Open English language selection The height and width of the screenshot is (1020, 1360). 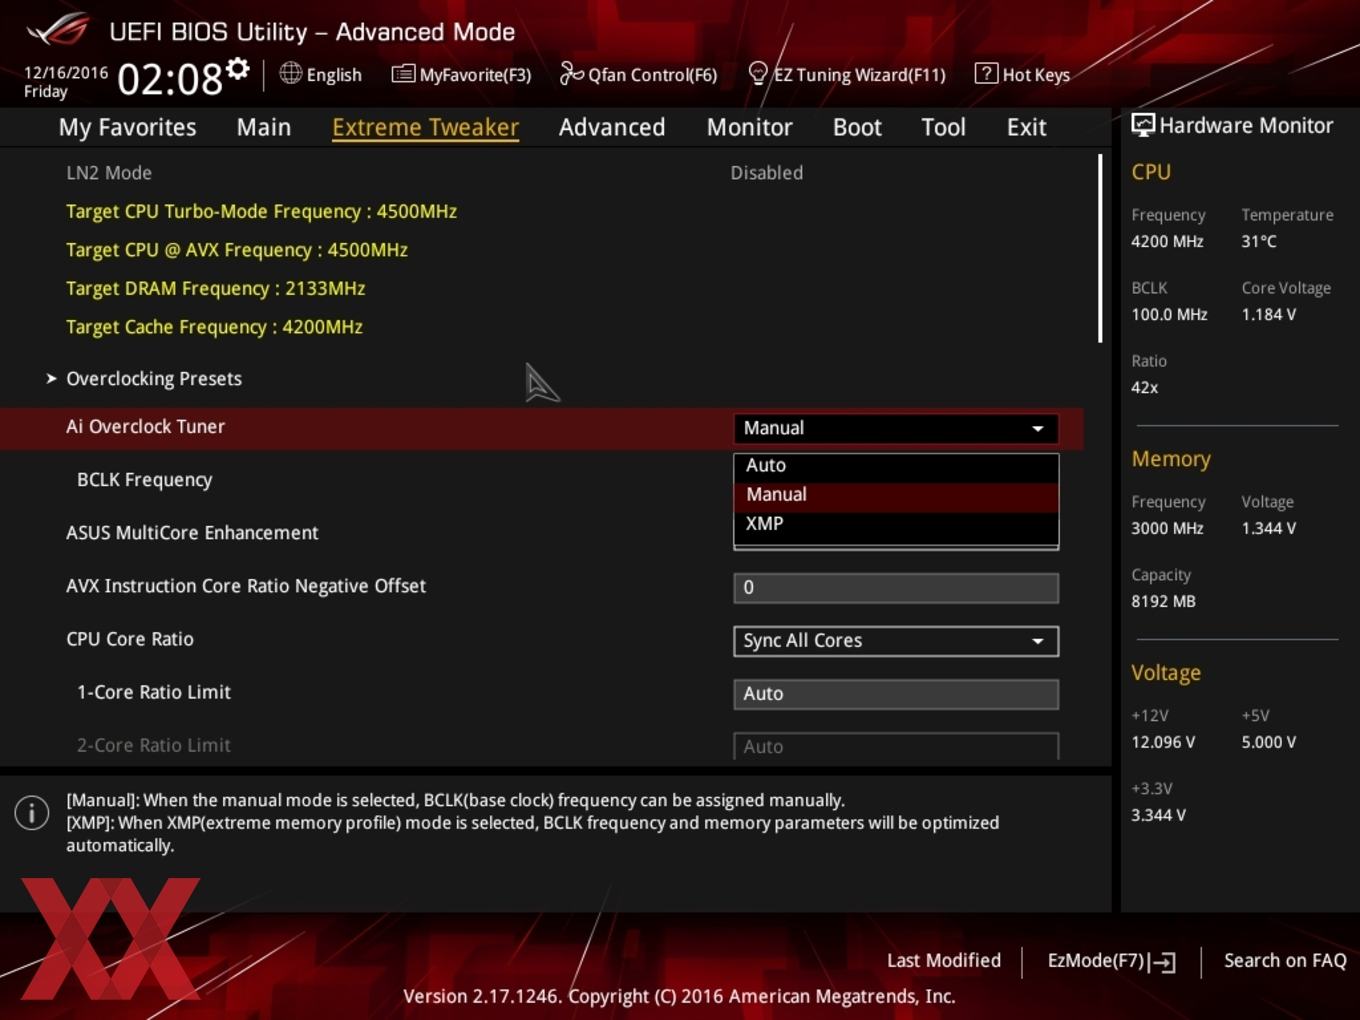coord(321,74)
